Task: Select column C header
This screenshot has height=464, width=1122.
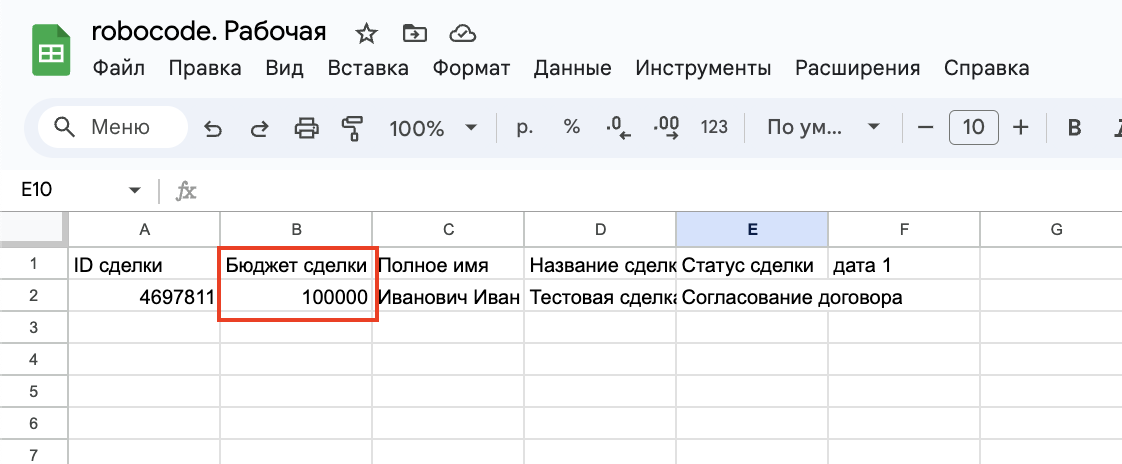Action: [448, 229]
